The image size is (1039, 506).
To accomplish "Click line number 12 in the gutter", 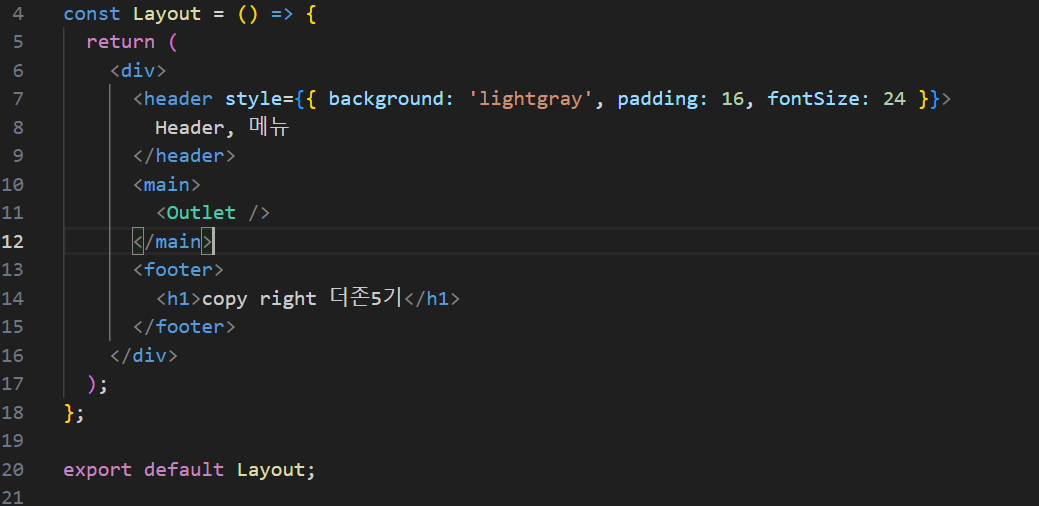I will (x=13, y=241).
